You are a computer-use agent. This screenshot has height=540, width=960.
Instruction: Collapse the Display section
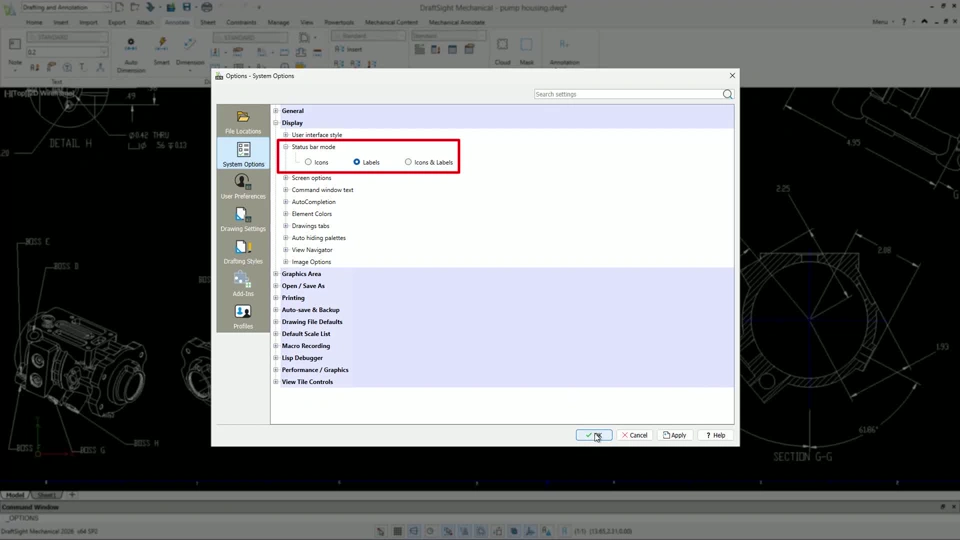click(x=276, y=123)
